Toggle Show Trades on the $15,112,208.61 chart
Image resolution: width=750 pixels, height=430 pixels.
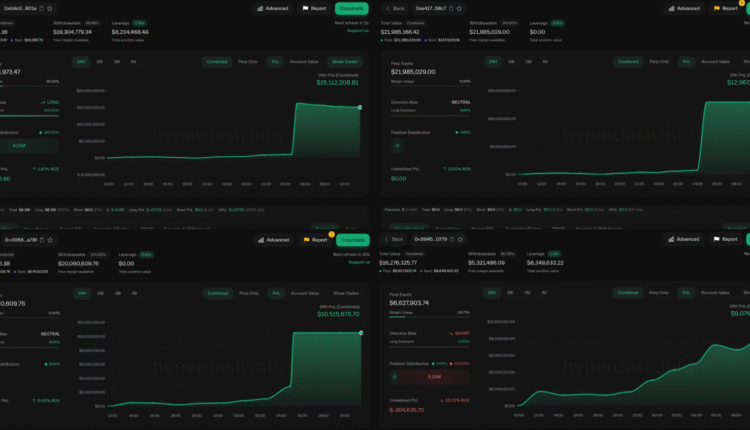345,61
